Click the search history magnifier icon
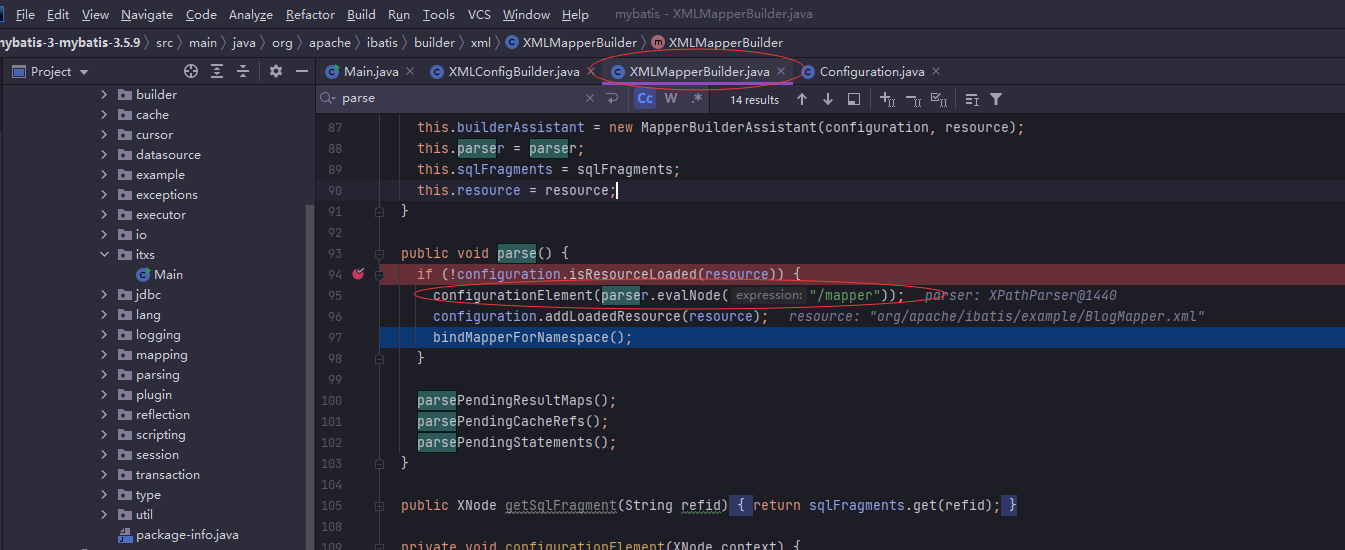Image resolution: width=1345 pixels, height=550 pixels. [327, 99]
